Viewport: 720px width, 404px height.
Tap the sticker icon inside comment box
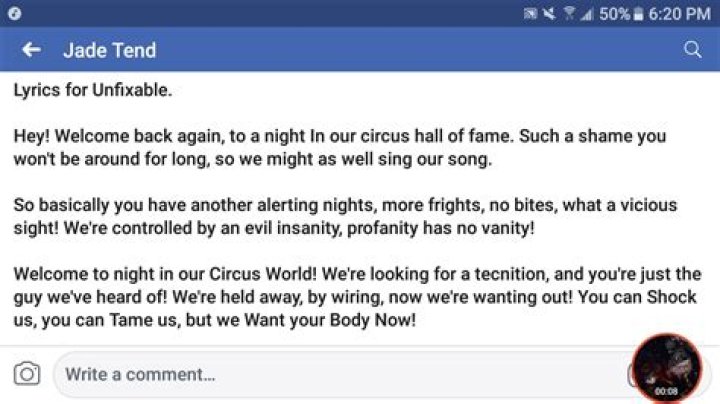click(632, 375)
